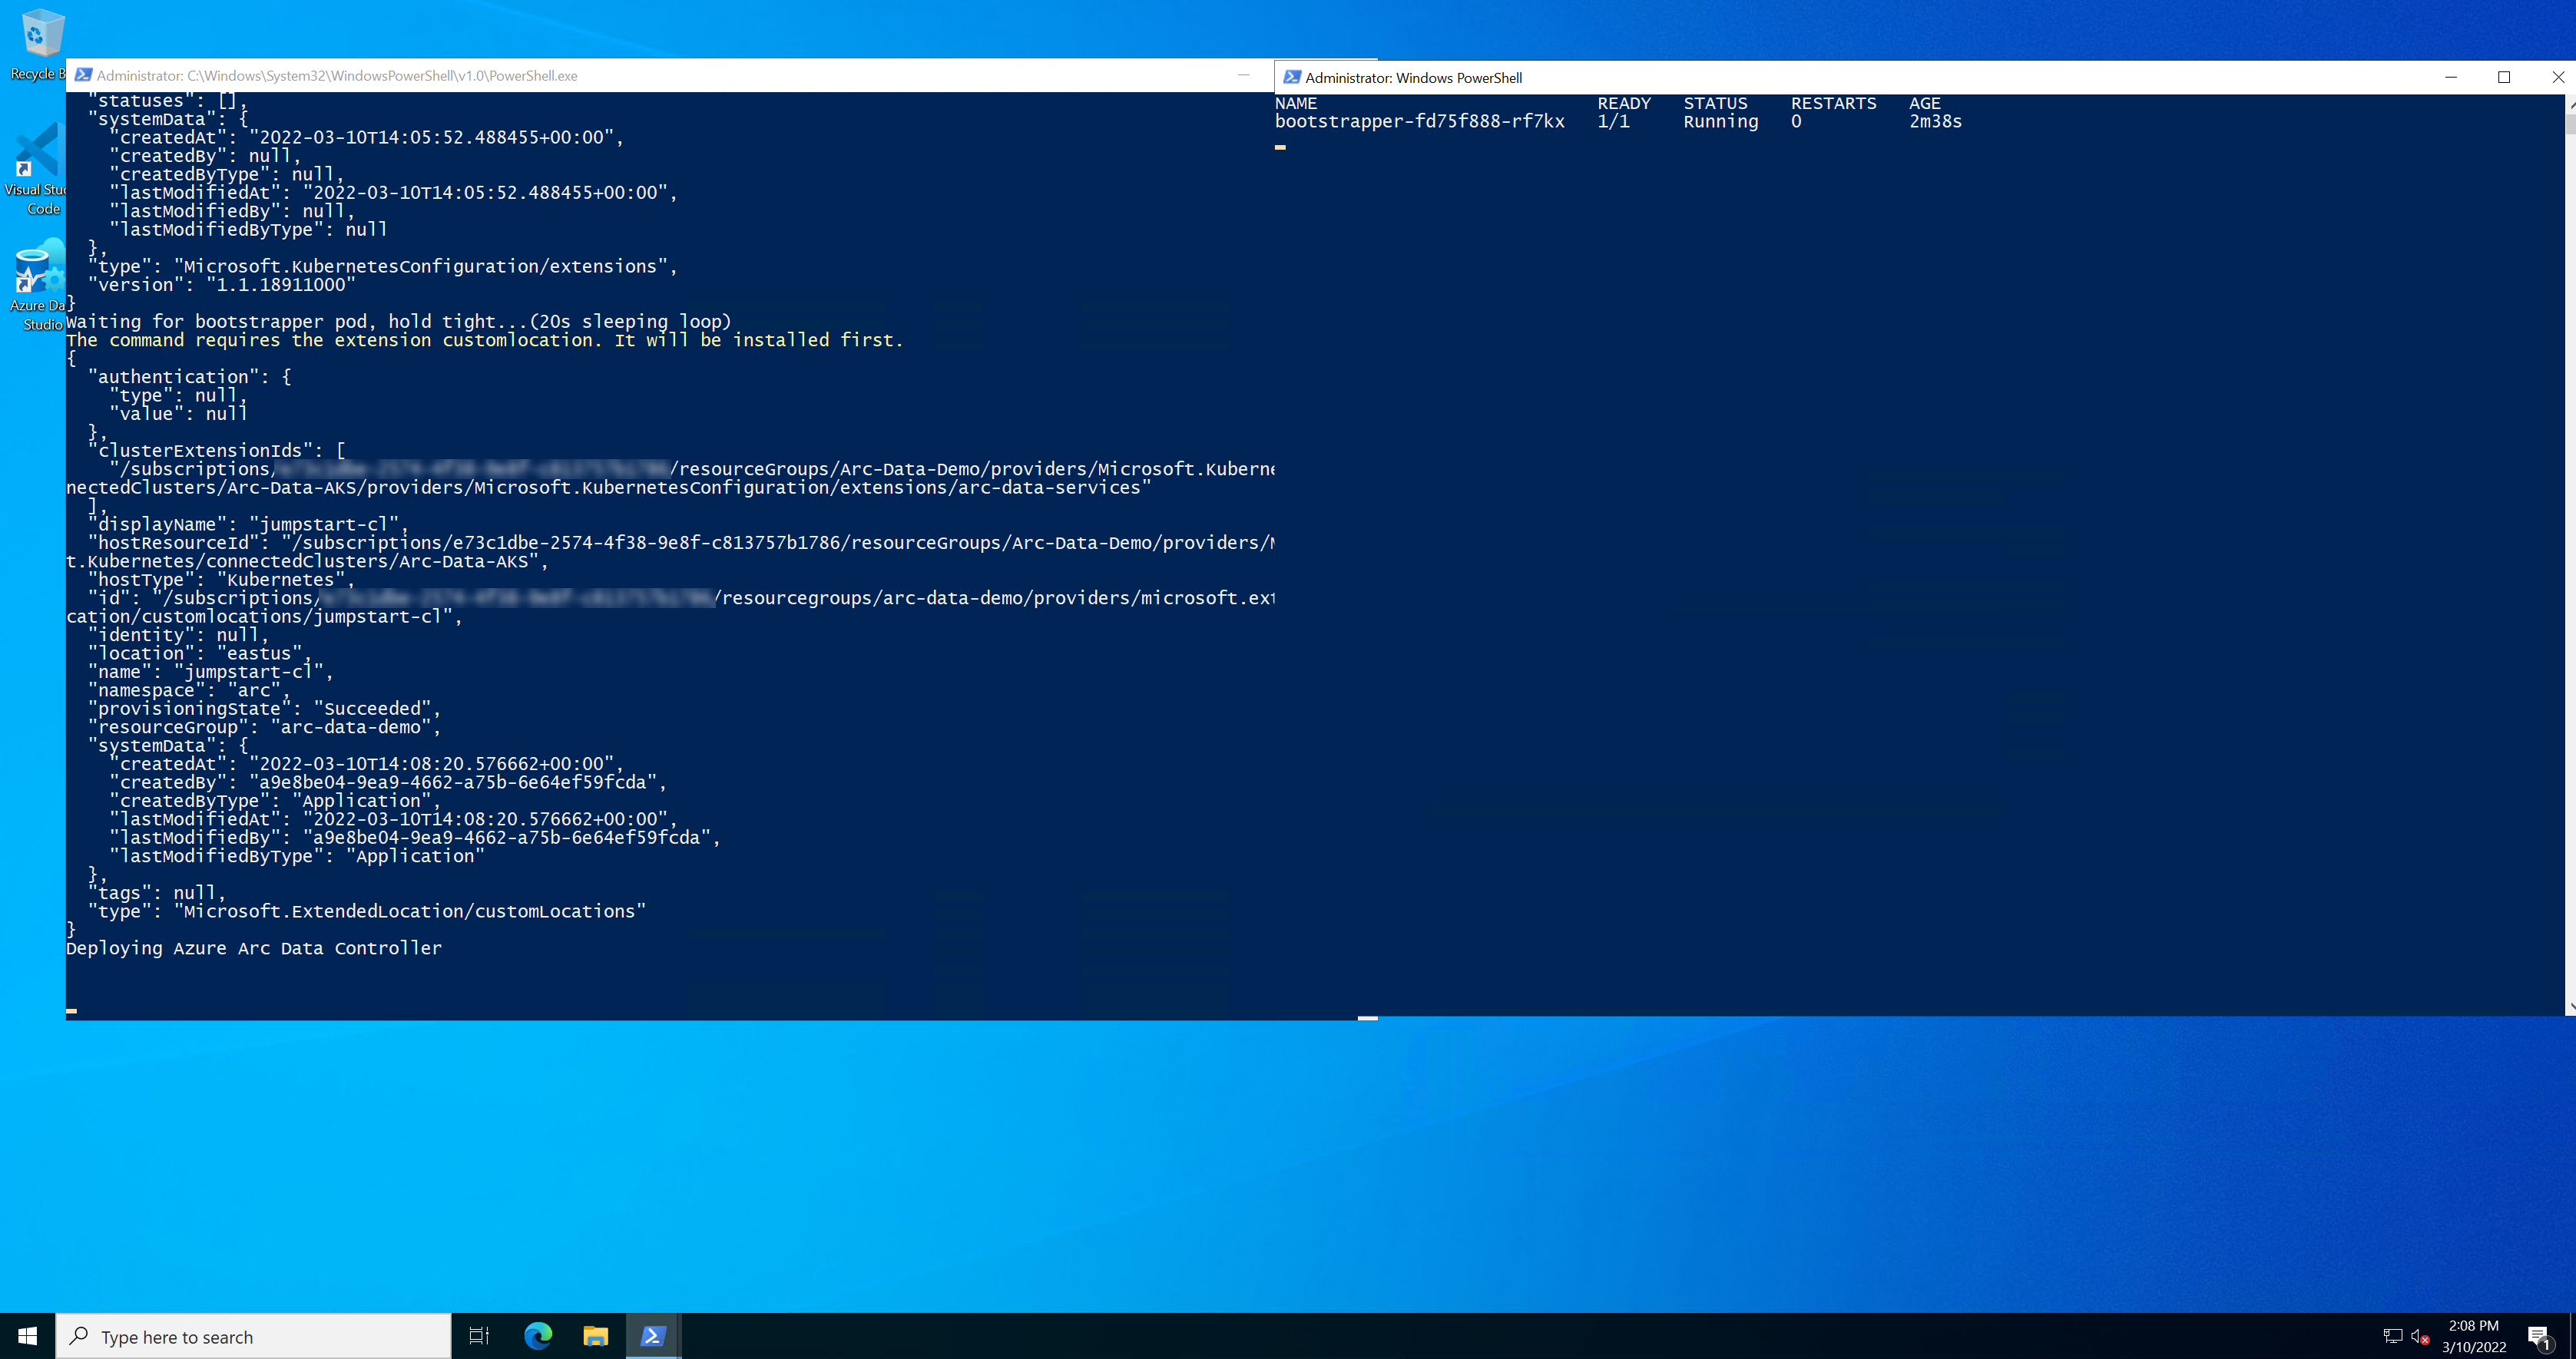2576x1359 pixels.
Task: Close the Administrator: Windows PowerShell window
Action: pyautogui.click(x=2557, y=77)
